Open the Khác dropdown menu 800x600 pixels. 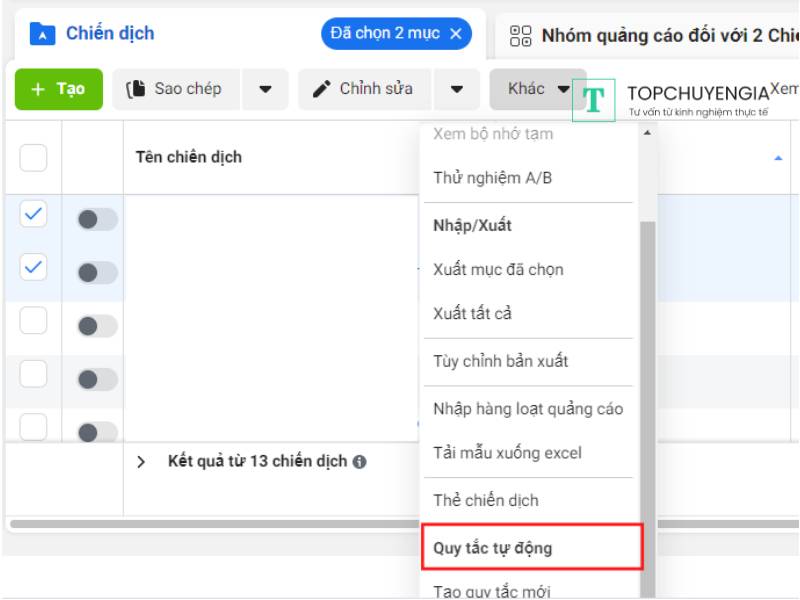coord(537,89)
